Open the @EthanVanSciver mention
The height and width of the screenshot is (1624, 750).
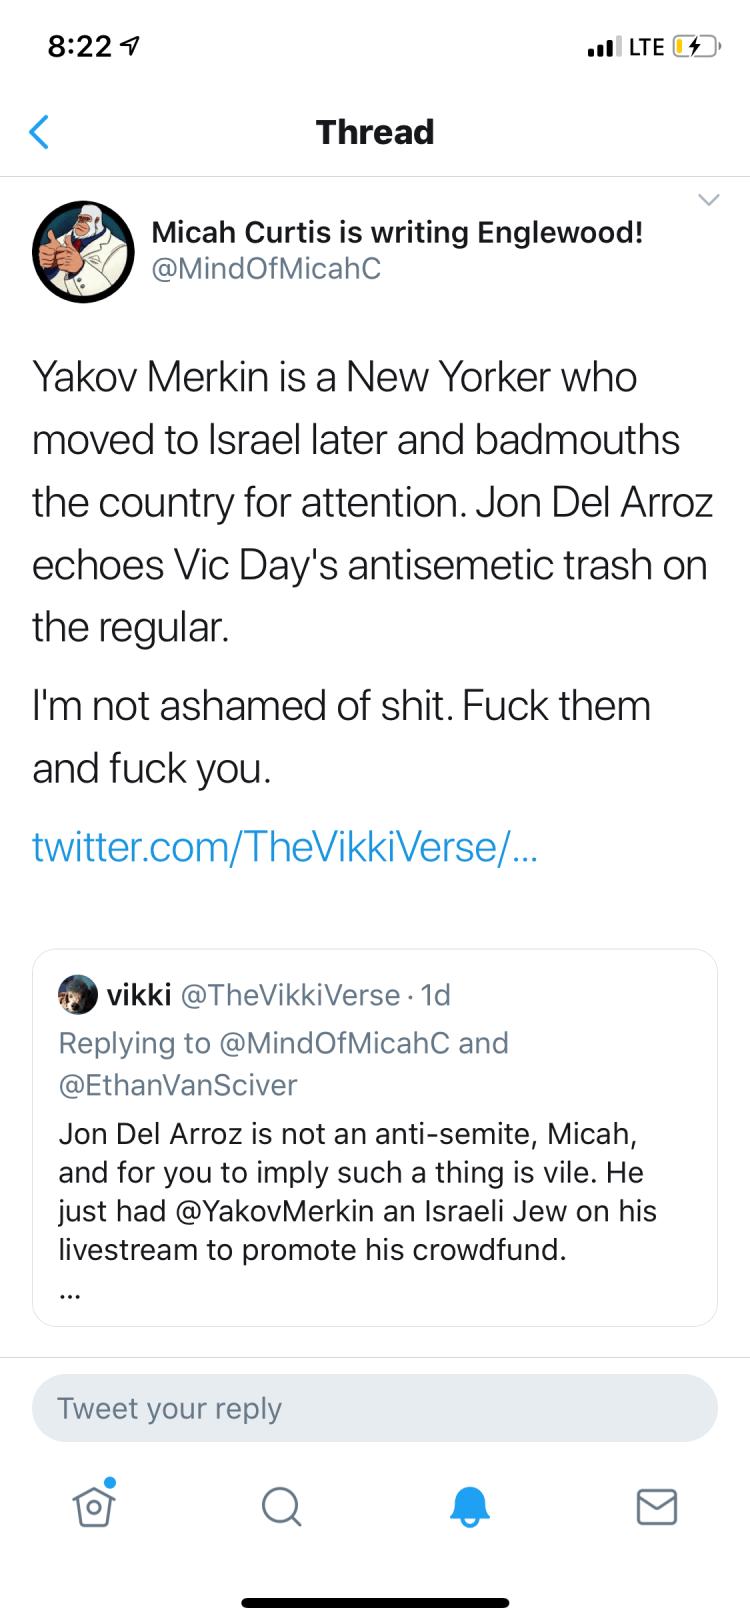(x=178, y=1085)
